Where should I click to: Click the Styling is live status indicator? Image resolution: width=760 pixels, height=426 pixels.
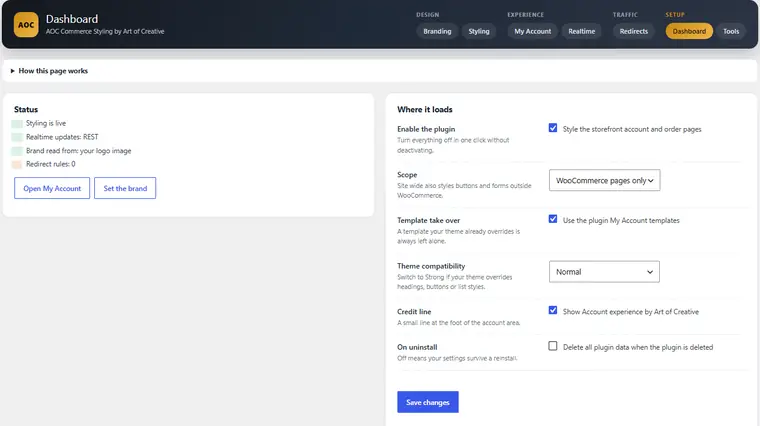tap(17, 124)
